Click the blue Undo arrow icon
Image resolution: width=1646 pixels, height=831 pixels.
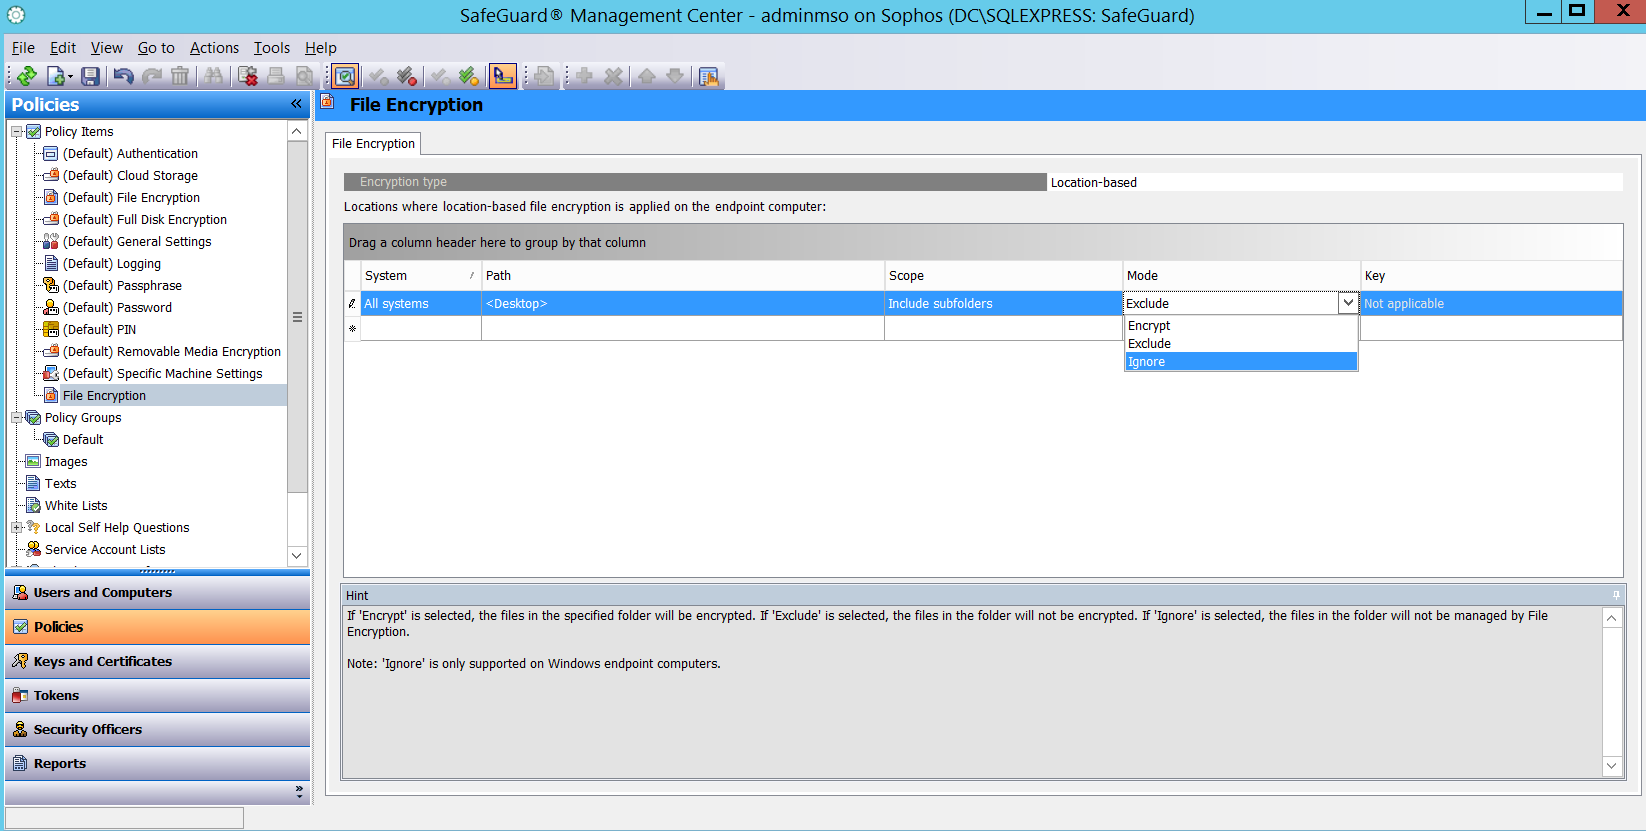[x=123, y=76]
